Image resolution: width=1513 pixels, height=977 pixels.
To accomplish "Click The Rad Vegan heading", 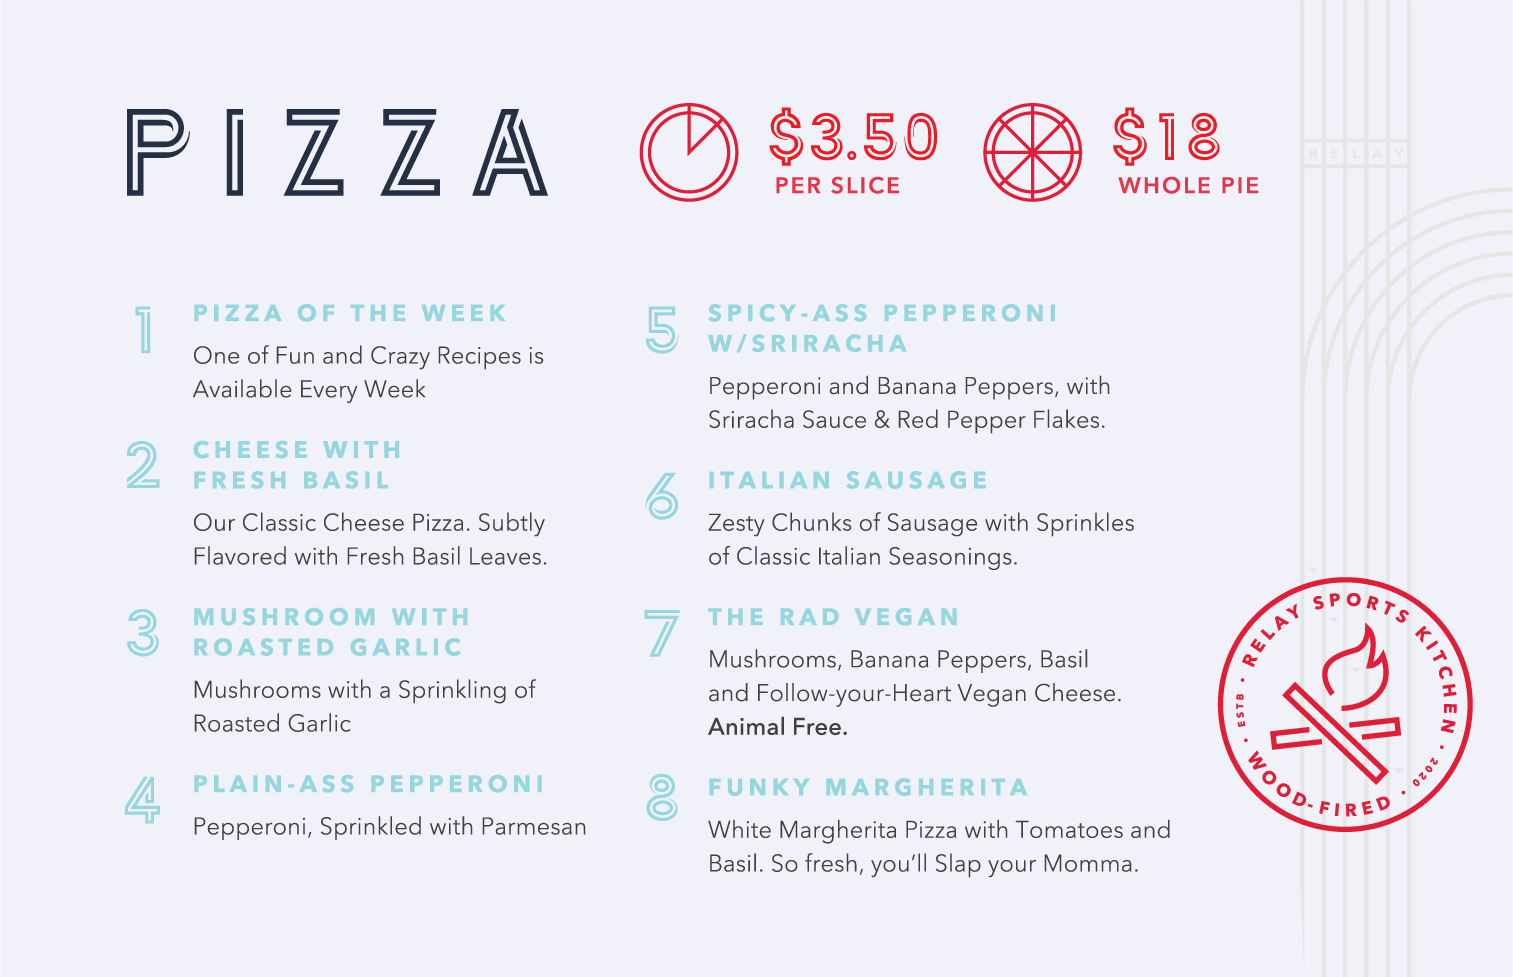I will point(834,617).
